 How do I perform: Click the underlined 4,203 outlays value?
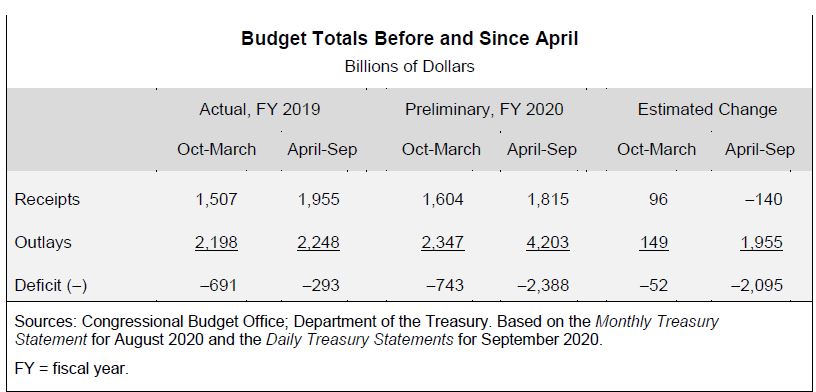pos(547,243)
